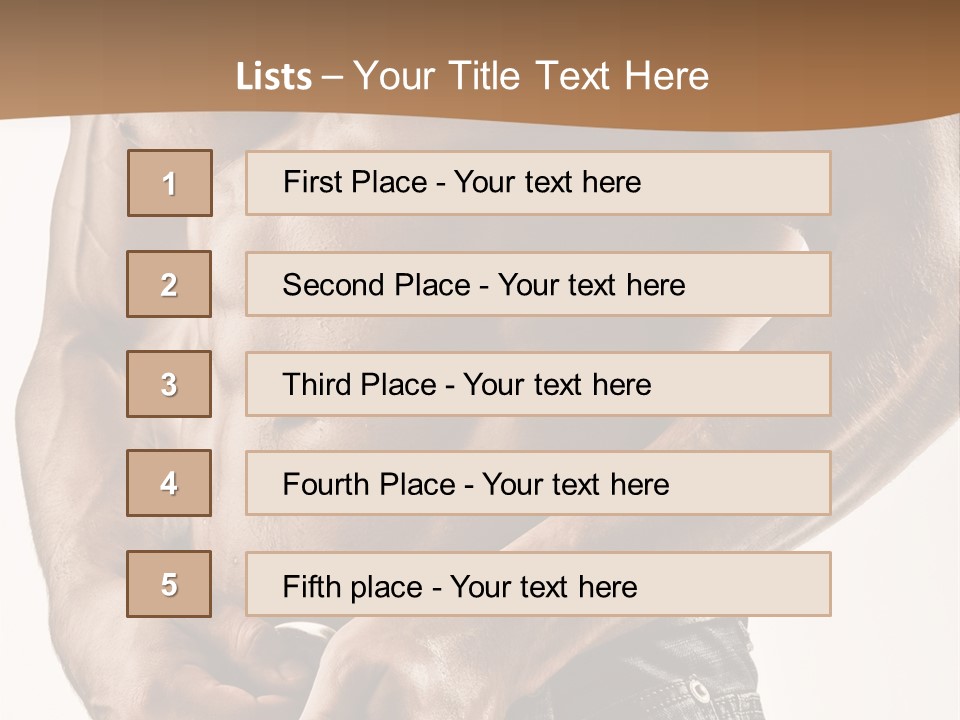Image resolution: width=960 pixels, height=720 pixels.
Task: Select the number 2 square
Action: tap(169, 284)
